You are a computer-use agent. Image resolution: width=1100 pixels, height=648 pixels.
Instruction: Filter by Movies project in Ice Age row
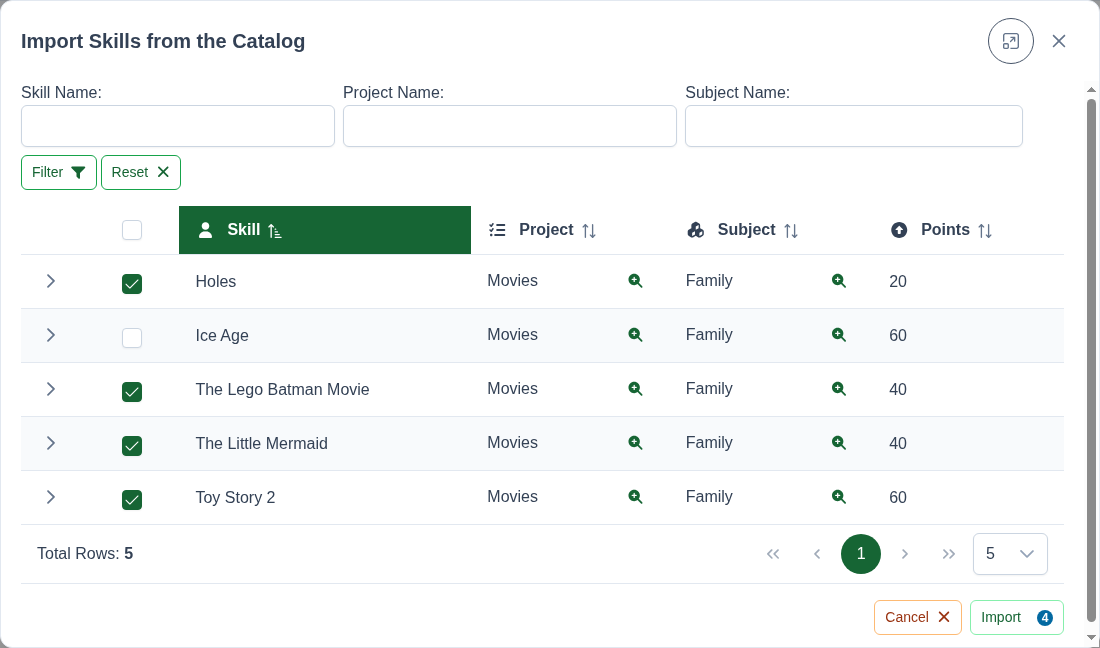tap(636, 335)
